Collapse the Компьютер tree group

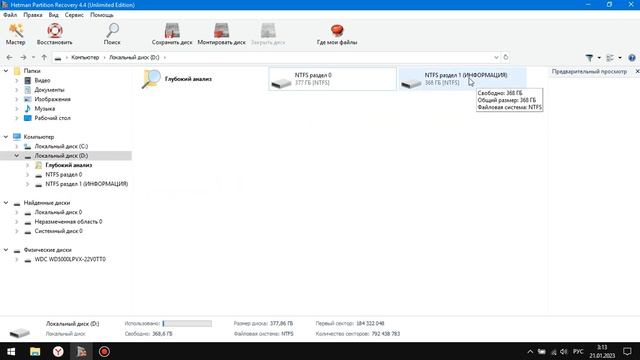(x=6, y=137)
